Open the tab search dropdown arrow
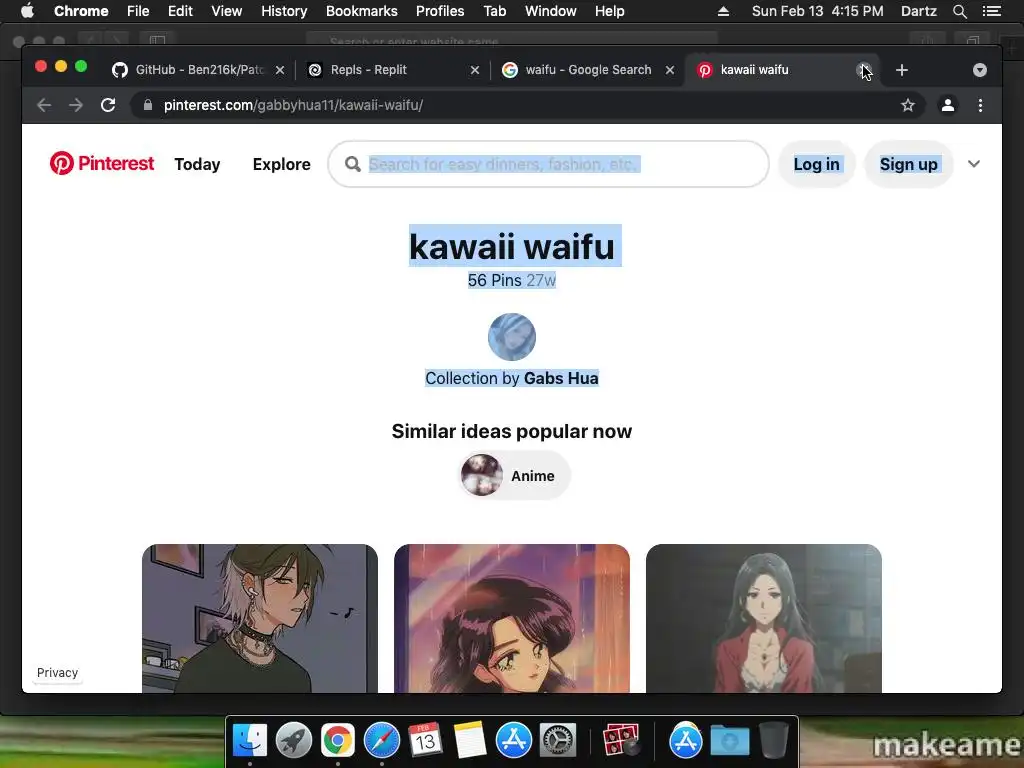 click(980, 70)
